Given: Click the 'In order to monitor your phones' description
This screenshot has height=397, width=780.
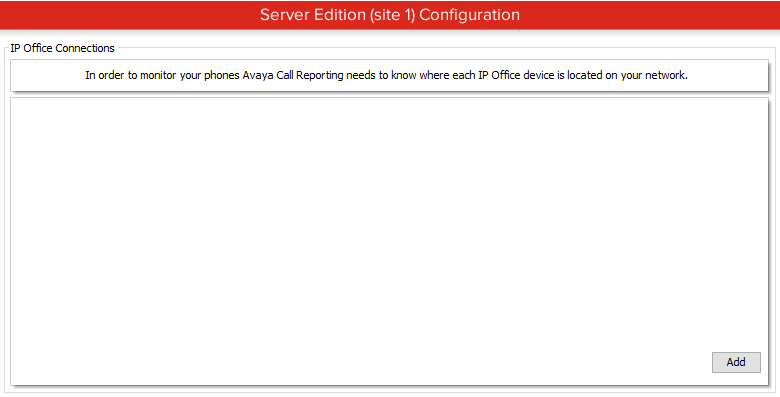Looking at the screenshot, I should click(386, 75).
